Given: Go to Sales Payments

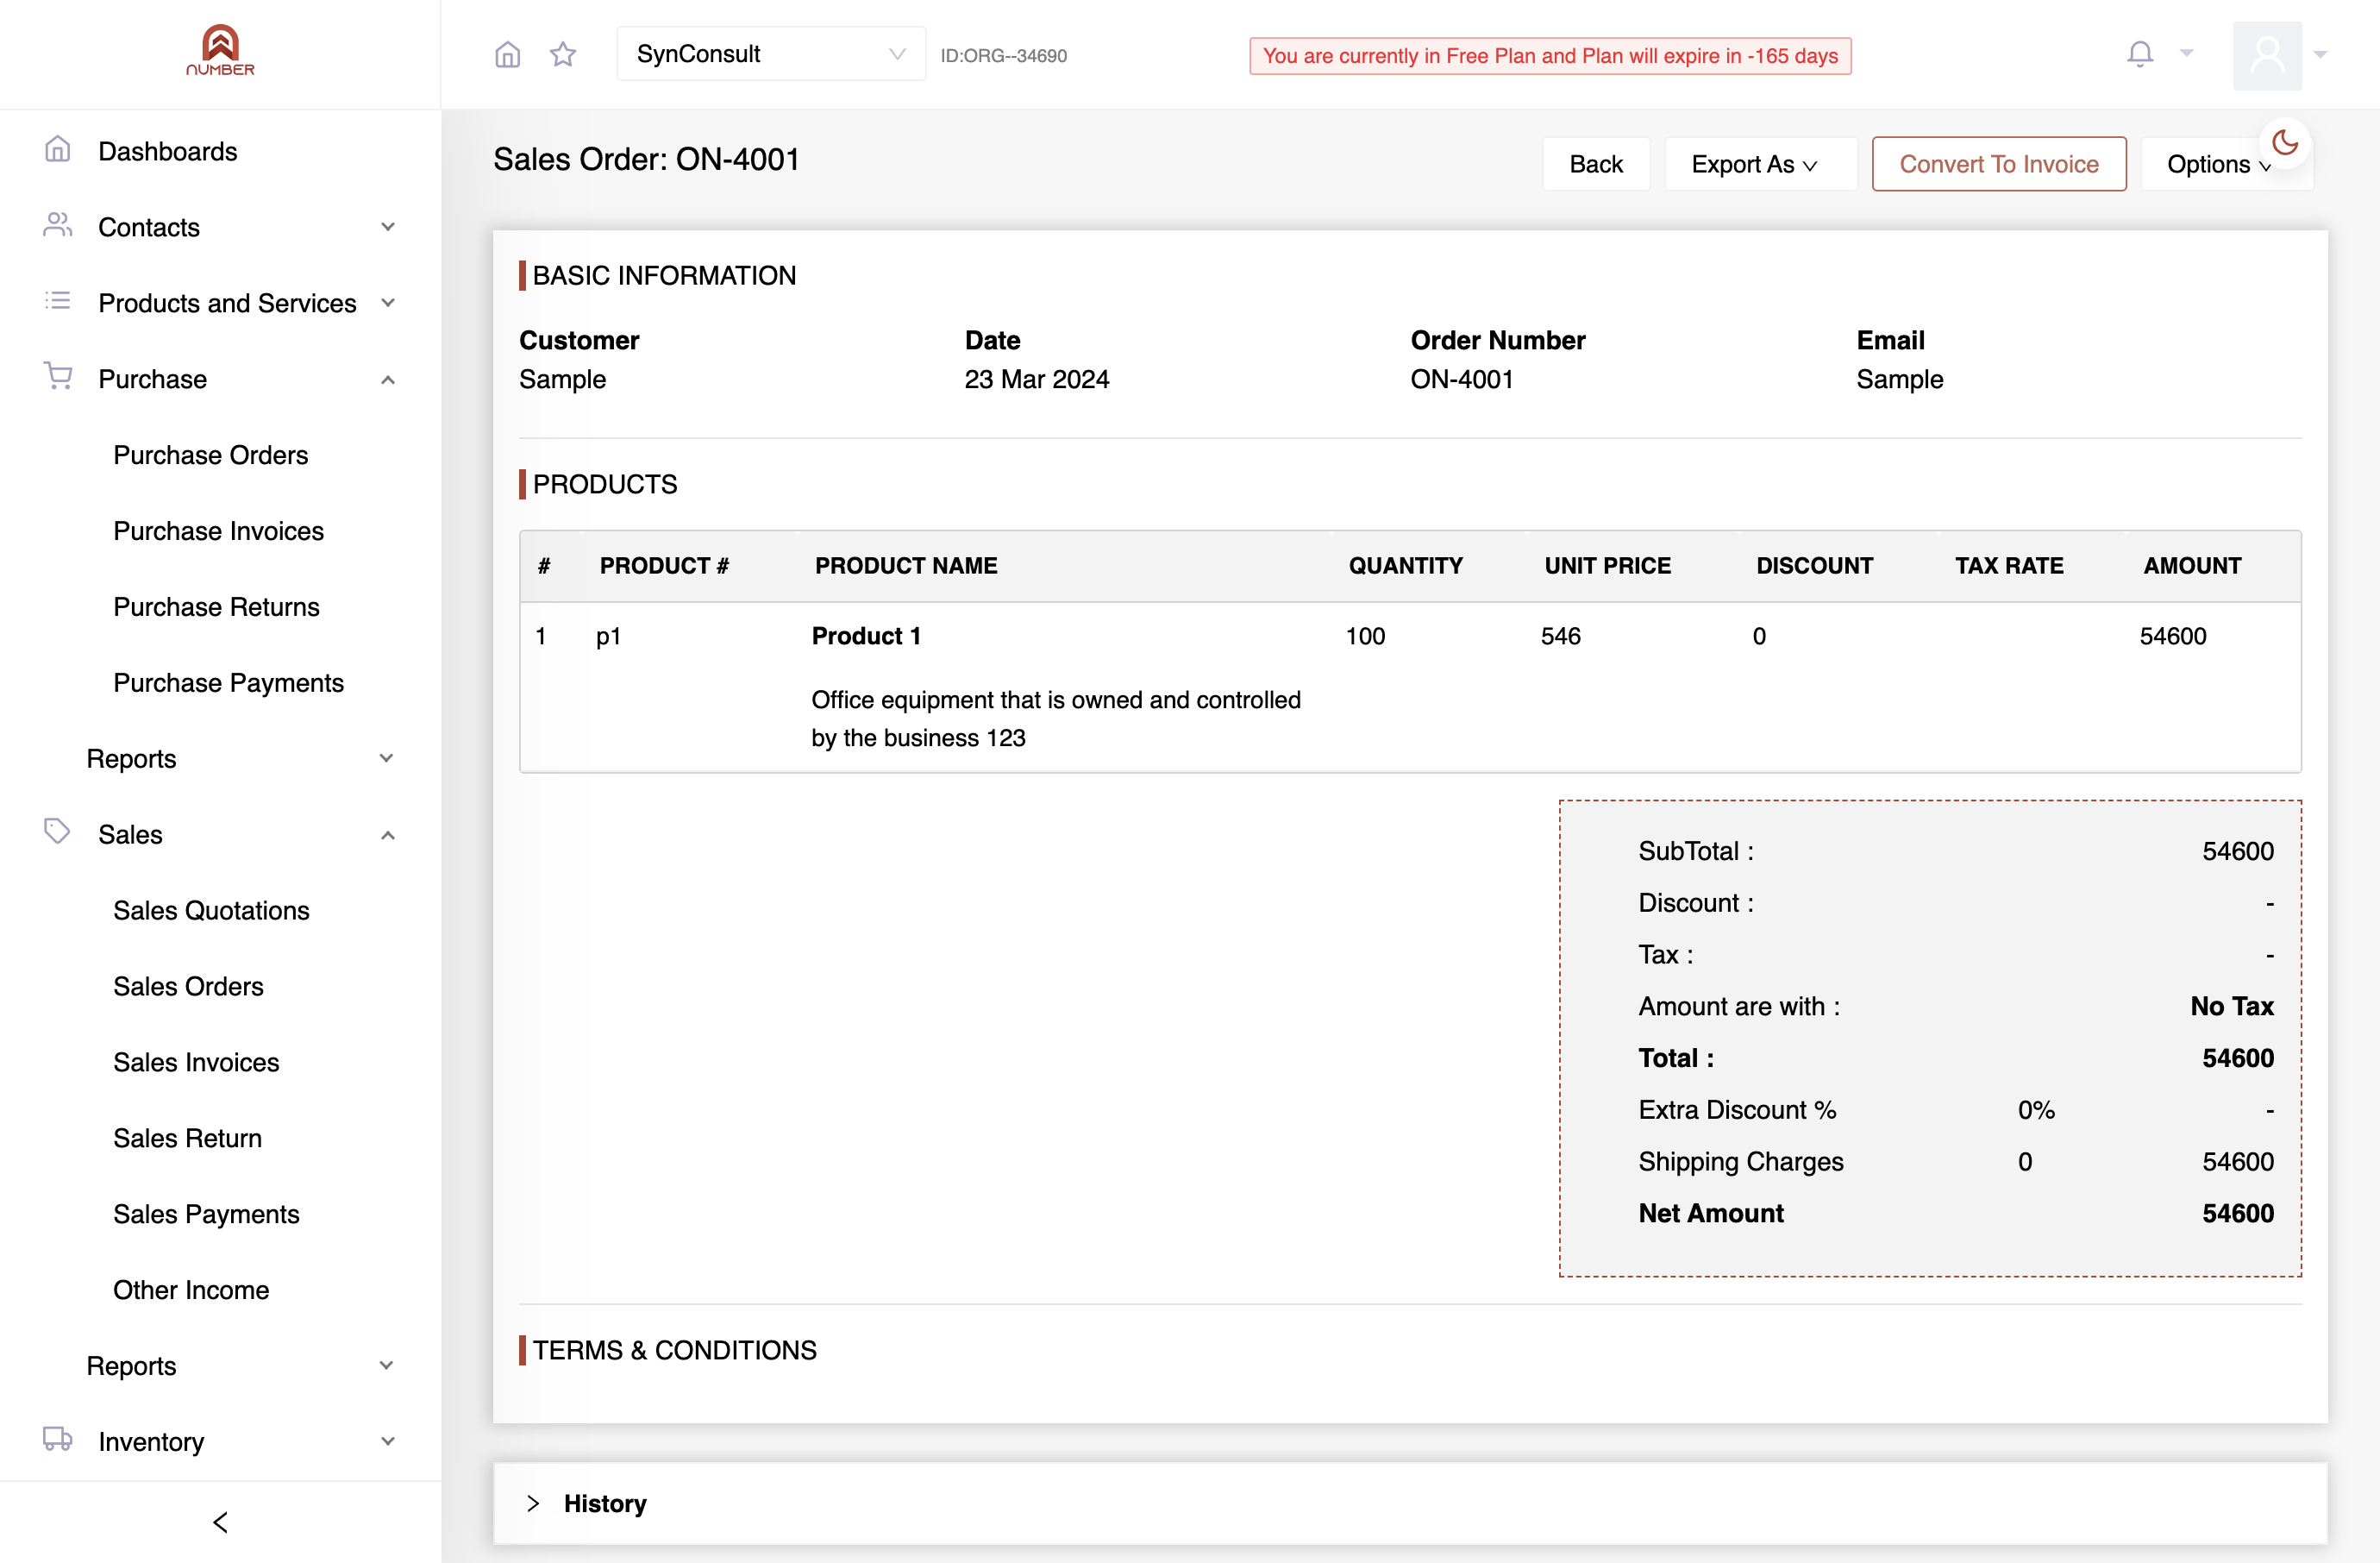Looking at the screenshot, I should coord(206,1215).
